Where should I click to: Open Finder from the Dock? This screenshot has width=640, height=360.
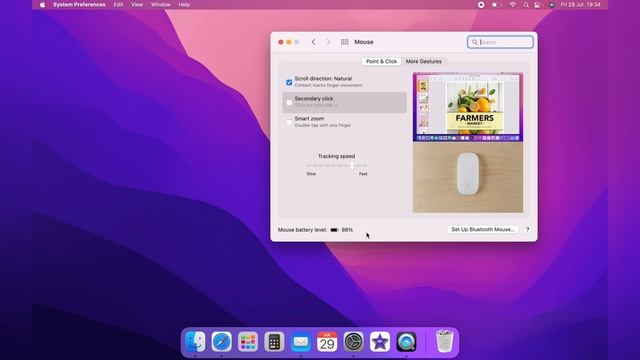point(195,341)
